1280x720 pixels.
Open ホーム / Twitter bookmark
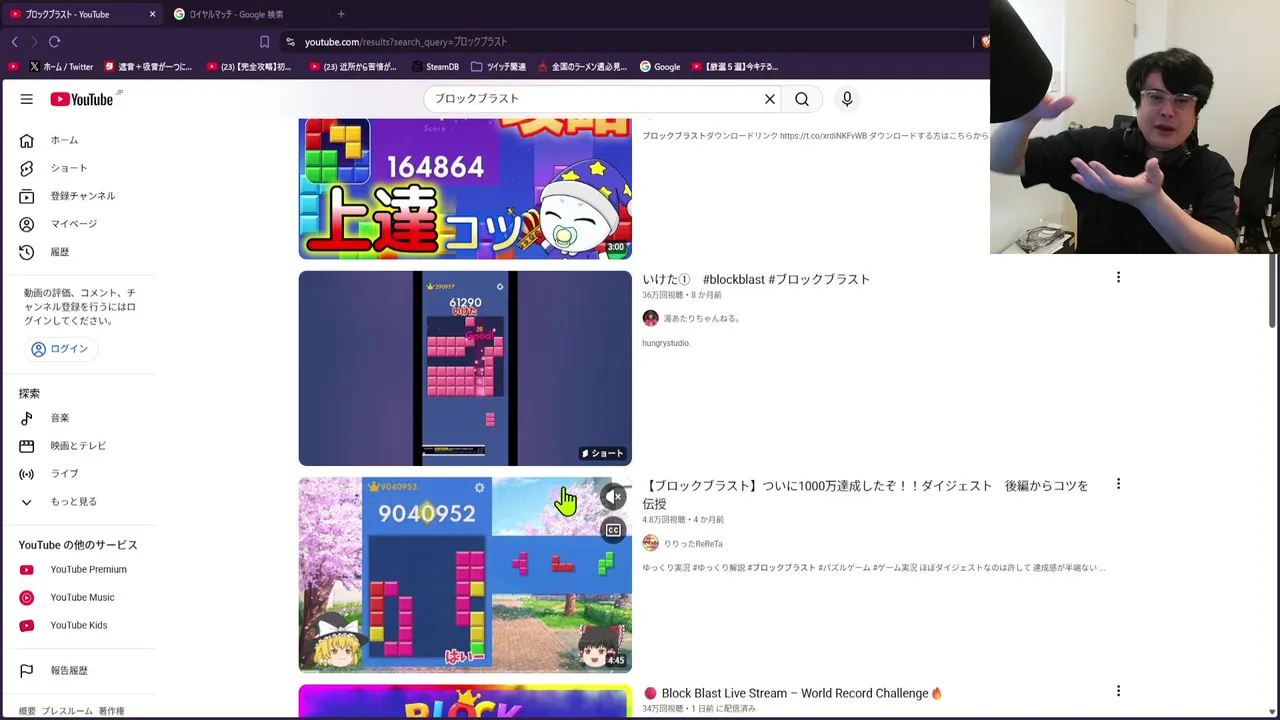coord(61,67)
